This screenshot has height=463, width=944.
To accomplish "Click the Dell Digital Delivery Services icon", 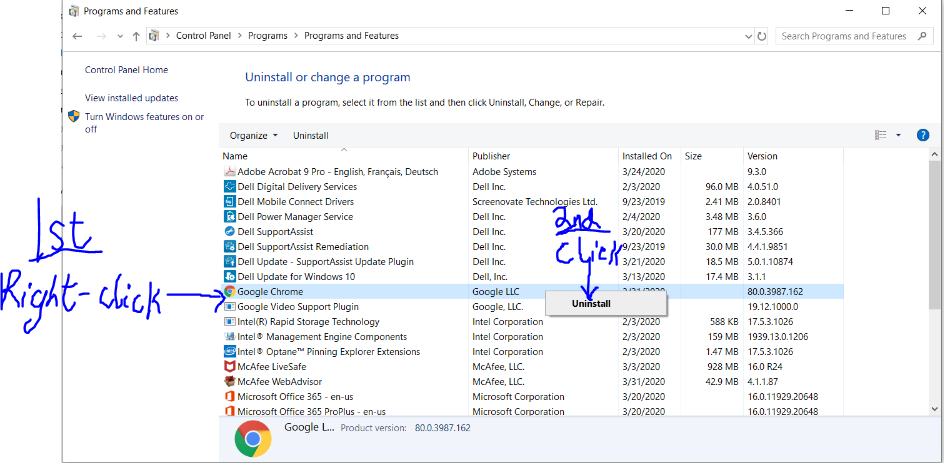I will coord(229,187).
